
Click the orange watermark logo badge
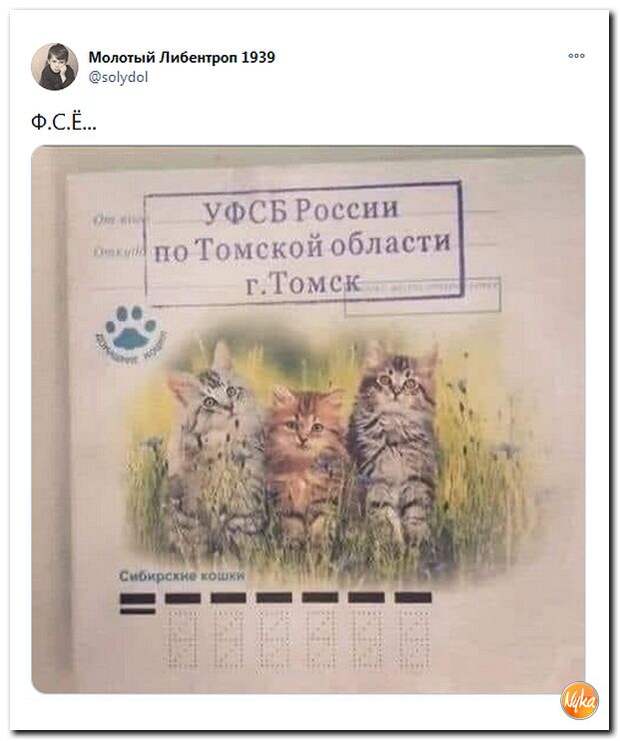pos(579,701)
